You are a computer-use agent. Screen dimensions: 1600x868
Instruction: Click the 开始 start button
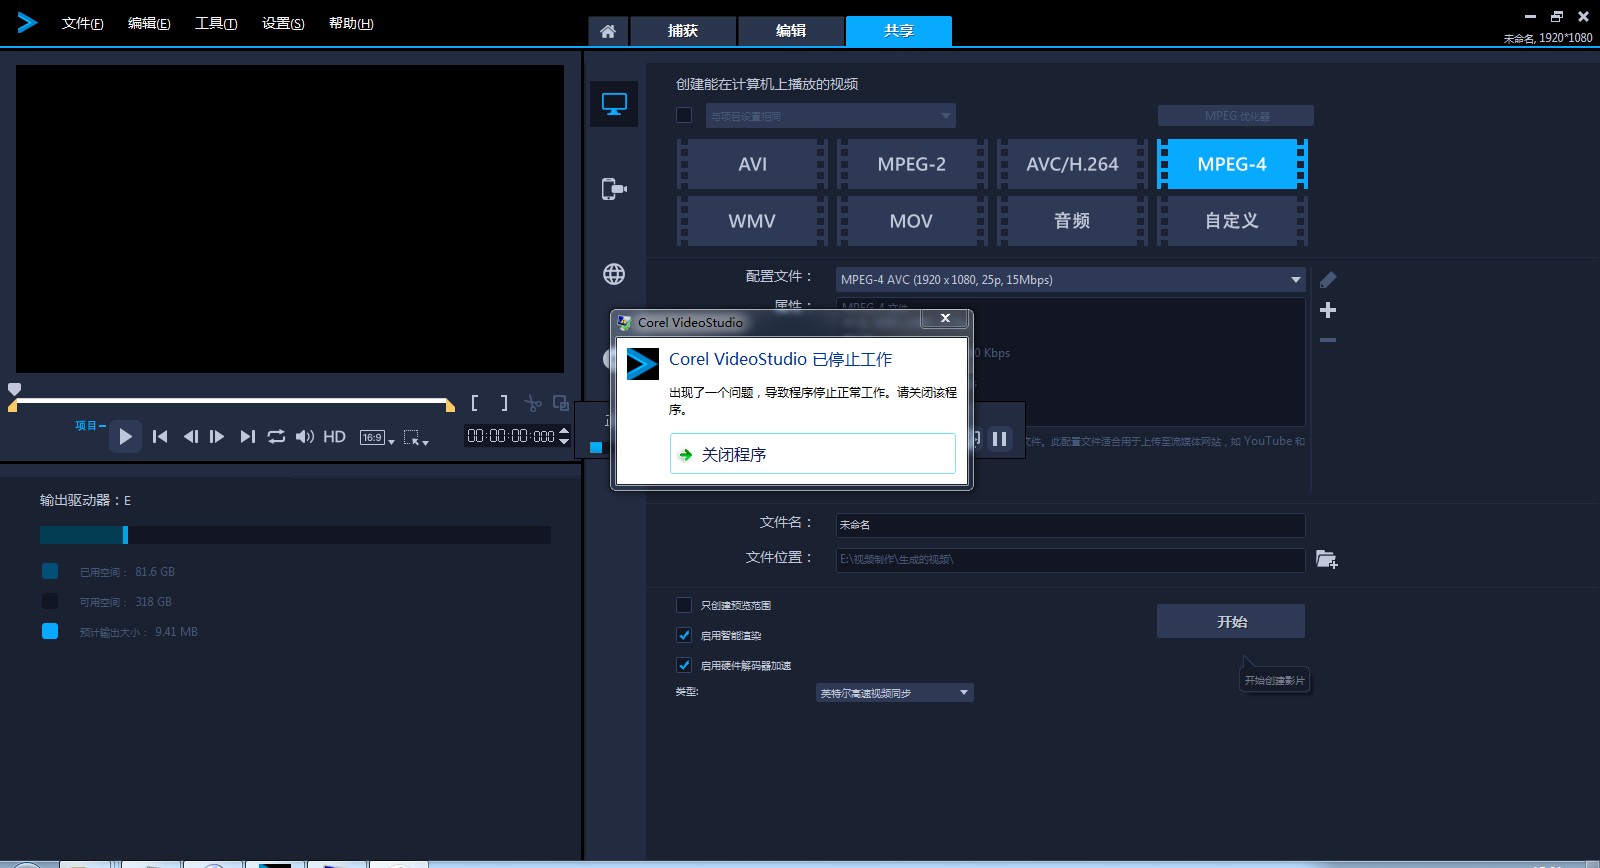click(x=1231, y=621)
